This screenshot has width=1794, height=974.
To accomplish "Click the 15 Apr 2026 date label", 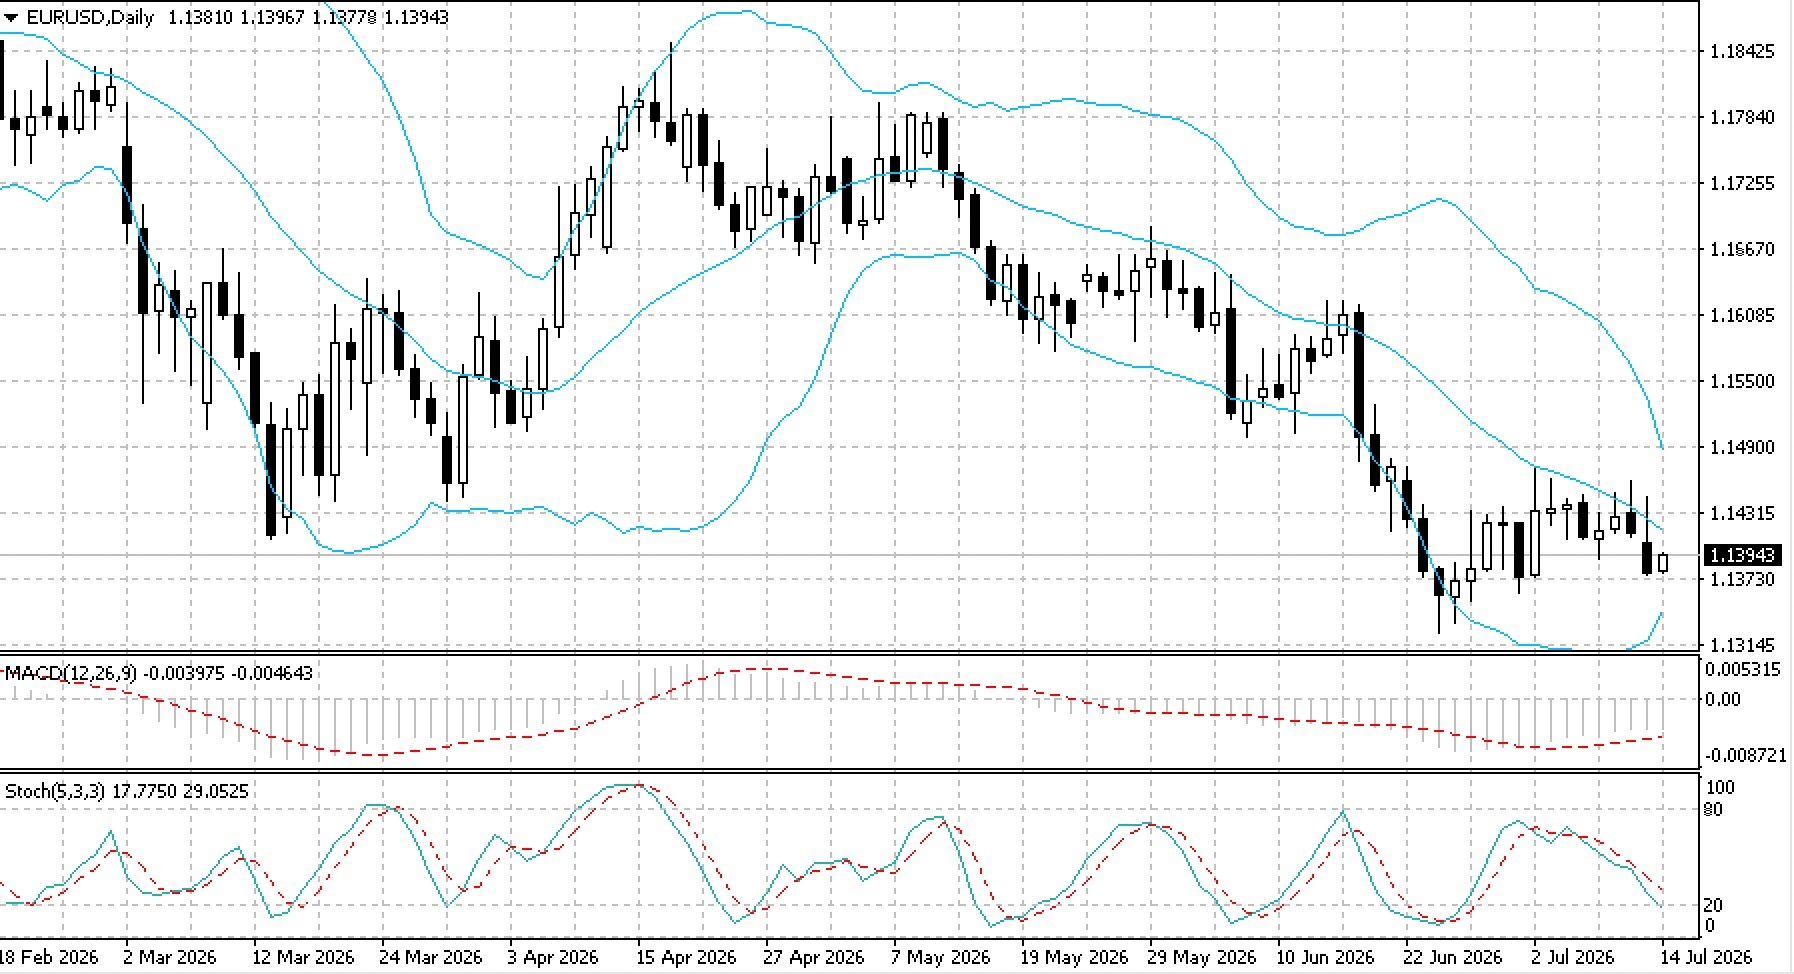I will (x=686, y=957).
